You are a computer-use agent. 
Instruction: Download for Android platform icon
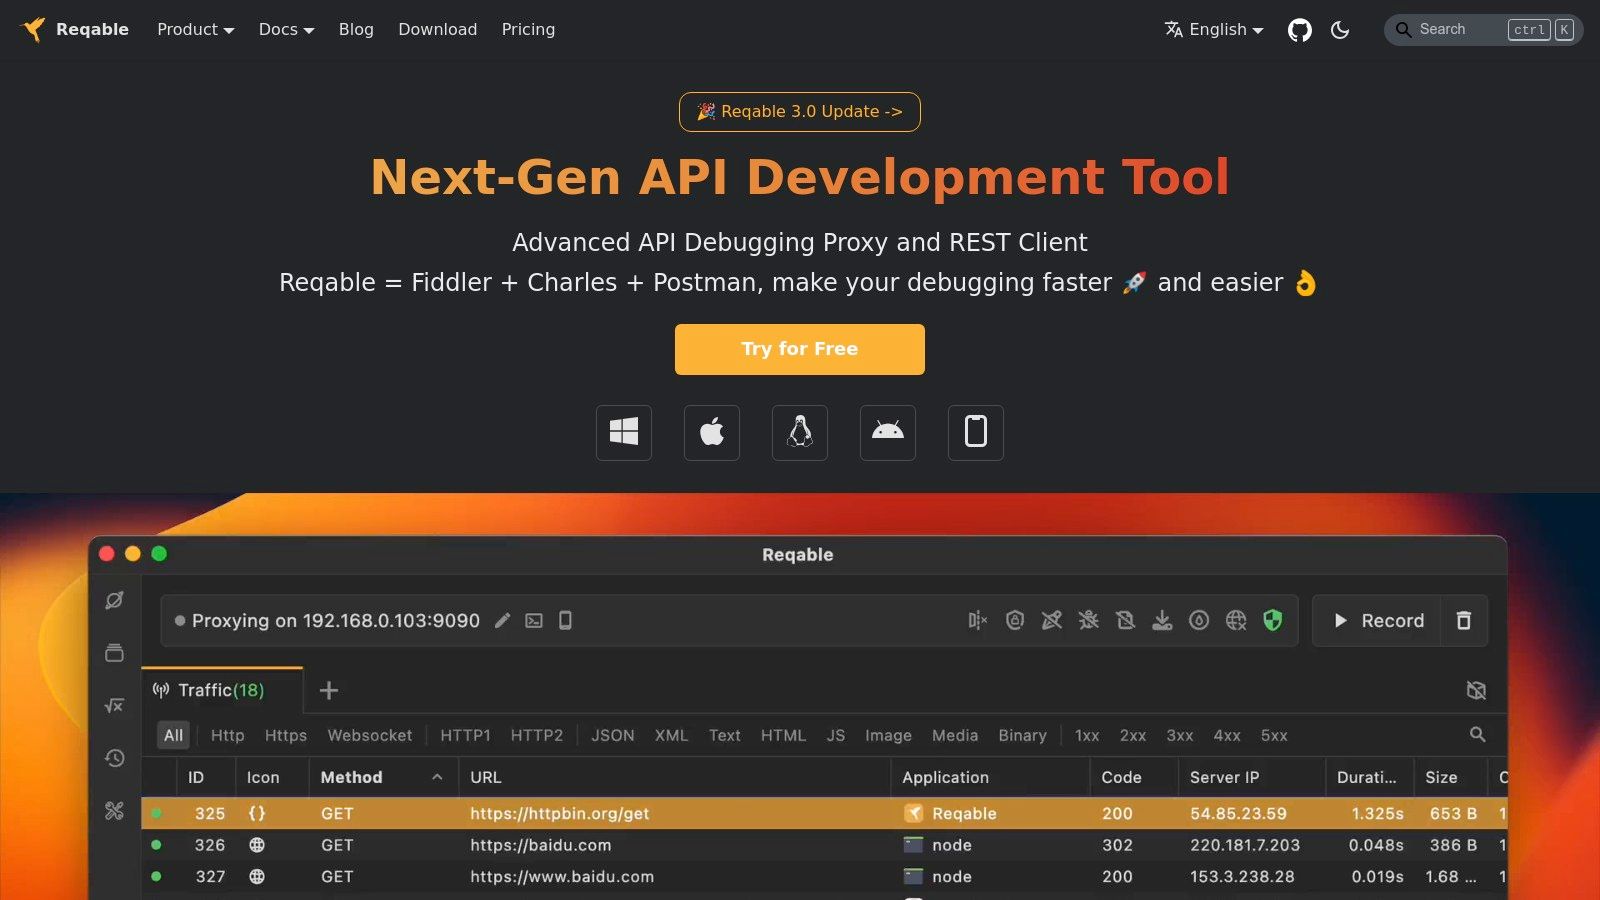tap(888, 433)
